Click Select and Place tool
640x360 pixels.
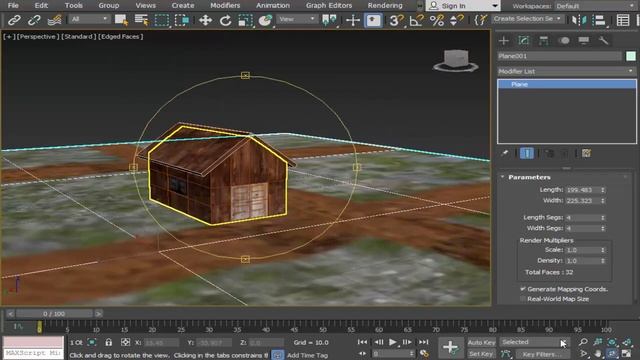[x=265, y=20]
